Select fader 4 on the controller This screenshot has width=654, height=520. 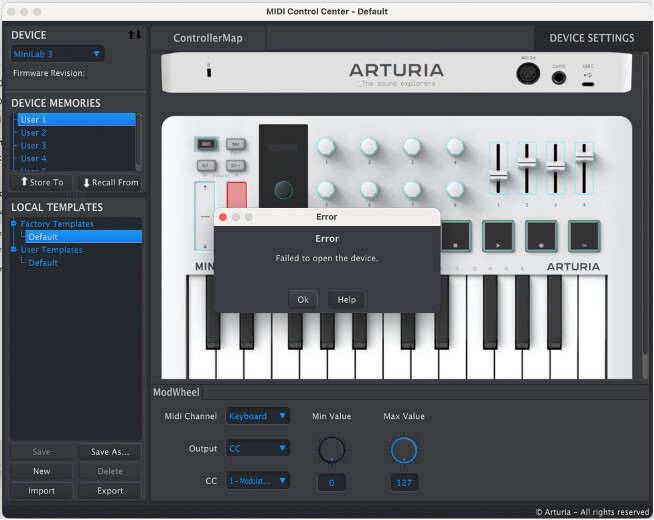(584, 168)
